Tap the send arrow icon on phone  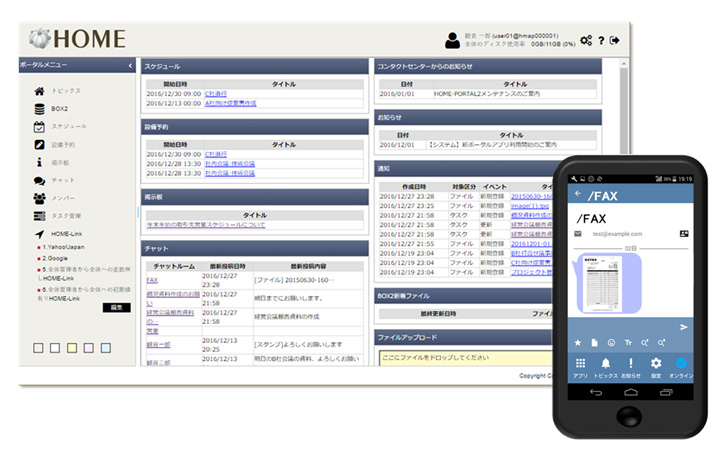coord(684,326)
